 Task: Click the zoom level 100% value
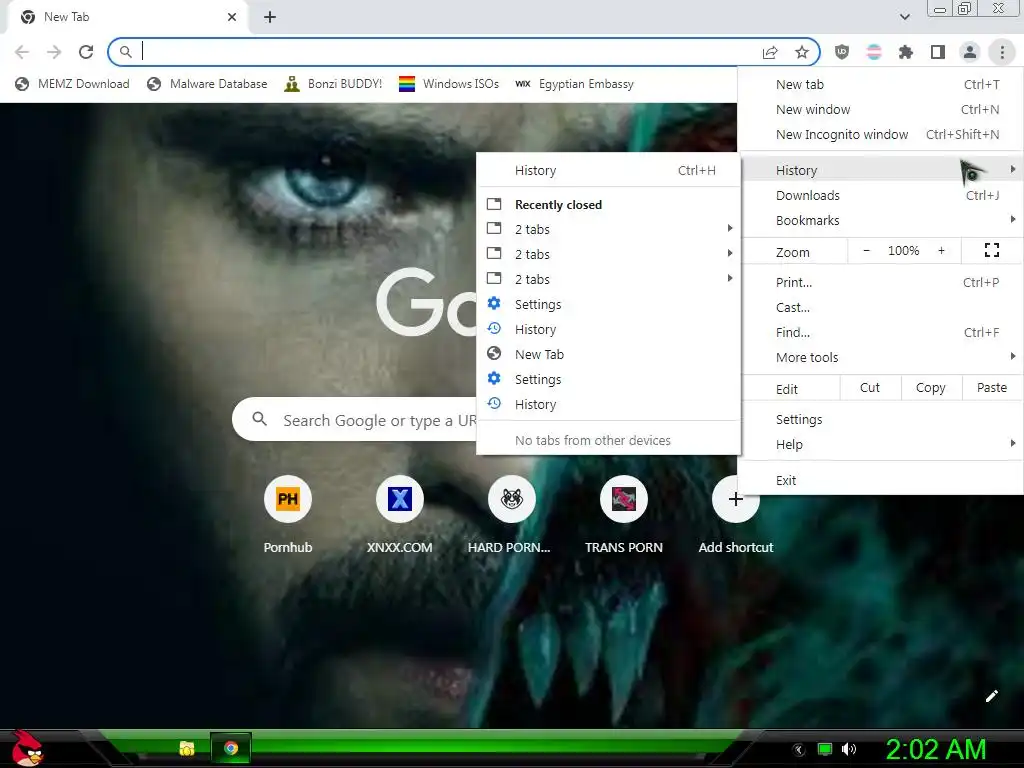903,250
